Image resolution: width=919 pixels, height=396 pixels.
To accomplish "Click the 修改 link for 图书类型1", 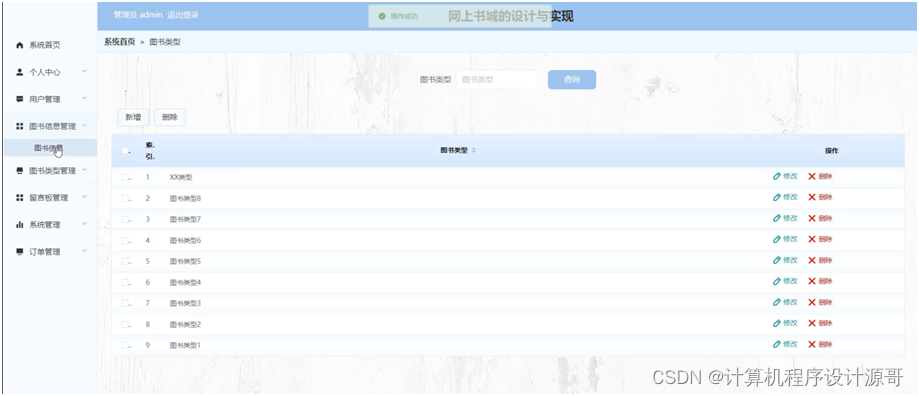I will point(791,344).
